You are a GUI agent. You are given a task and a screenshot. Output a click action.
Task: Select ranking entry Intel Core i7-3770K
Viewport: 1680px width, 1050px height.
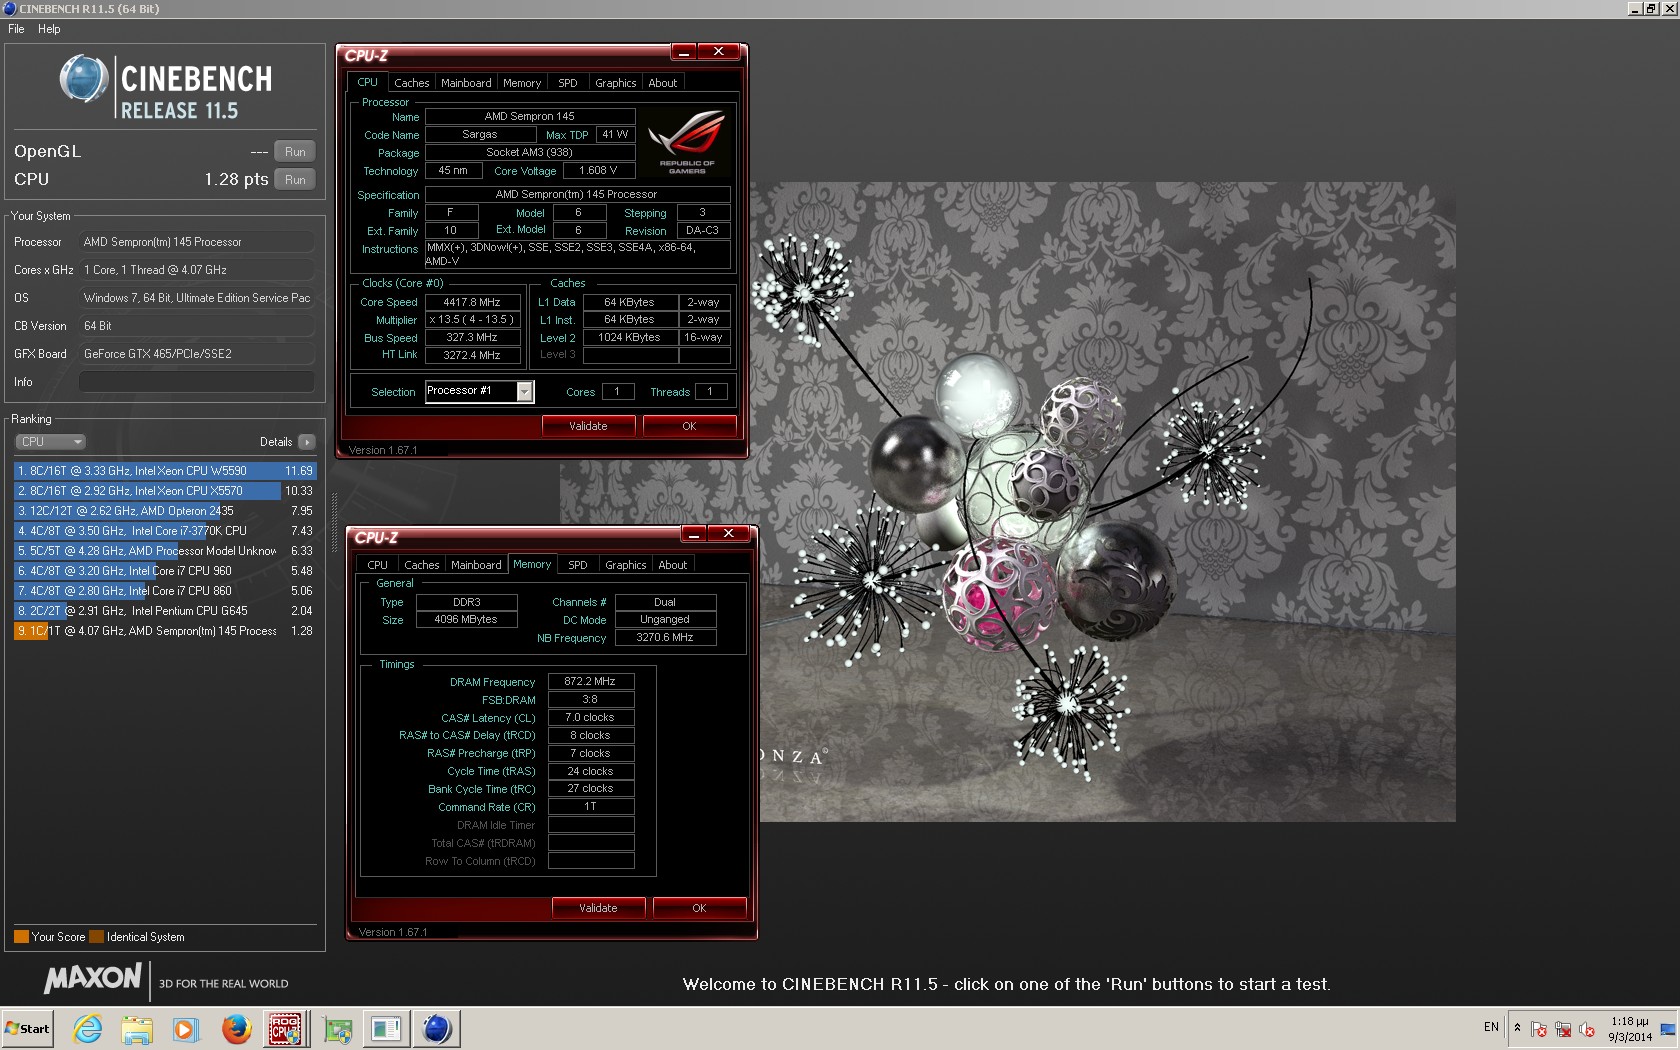coord(165,531)
